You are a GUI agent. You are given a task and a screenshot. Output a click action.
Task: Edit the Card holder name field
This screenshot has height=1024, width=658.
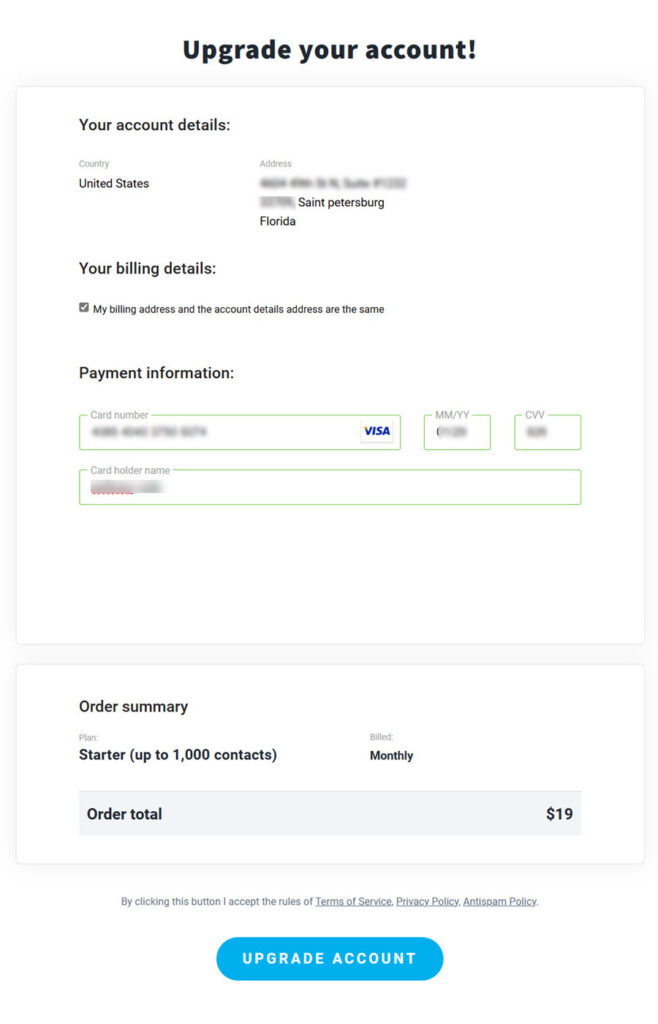[330, 487]
